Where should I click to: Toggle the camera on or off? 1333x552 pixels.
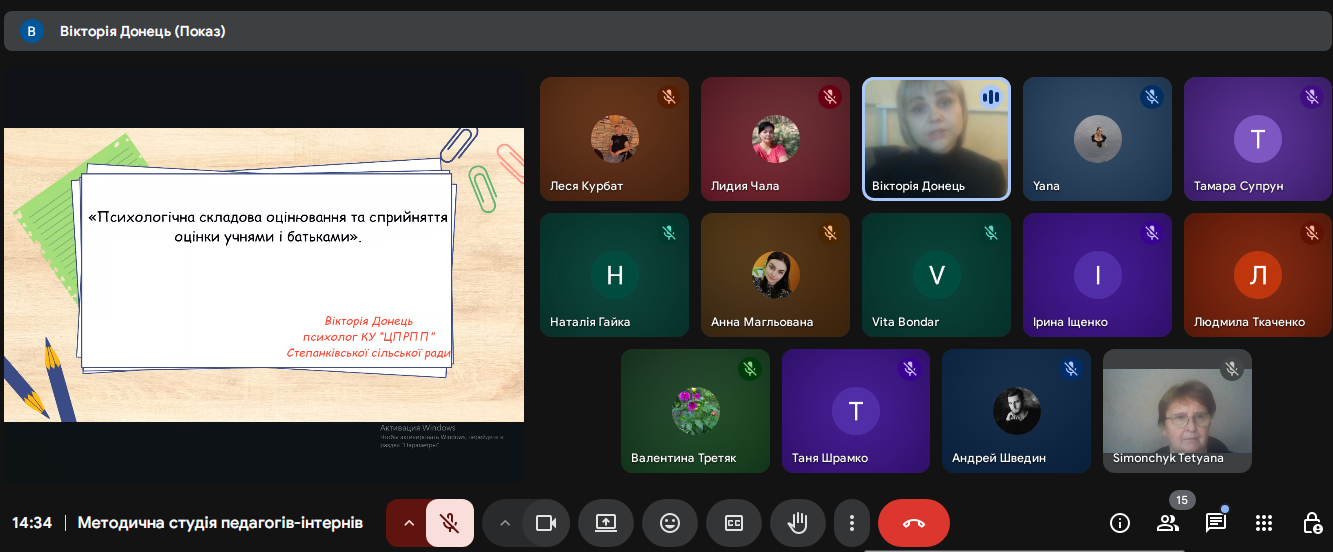pyautogui.click(x=545, y=523)
